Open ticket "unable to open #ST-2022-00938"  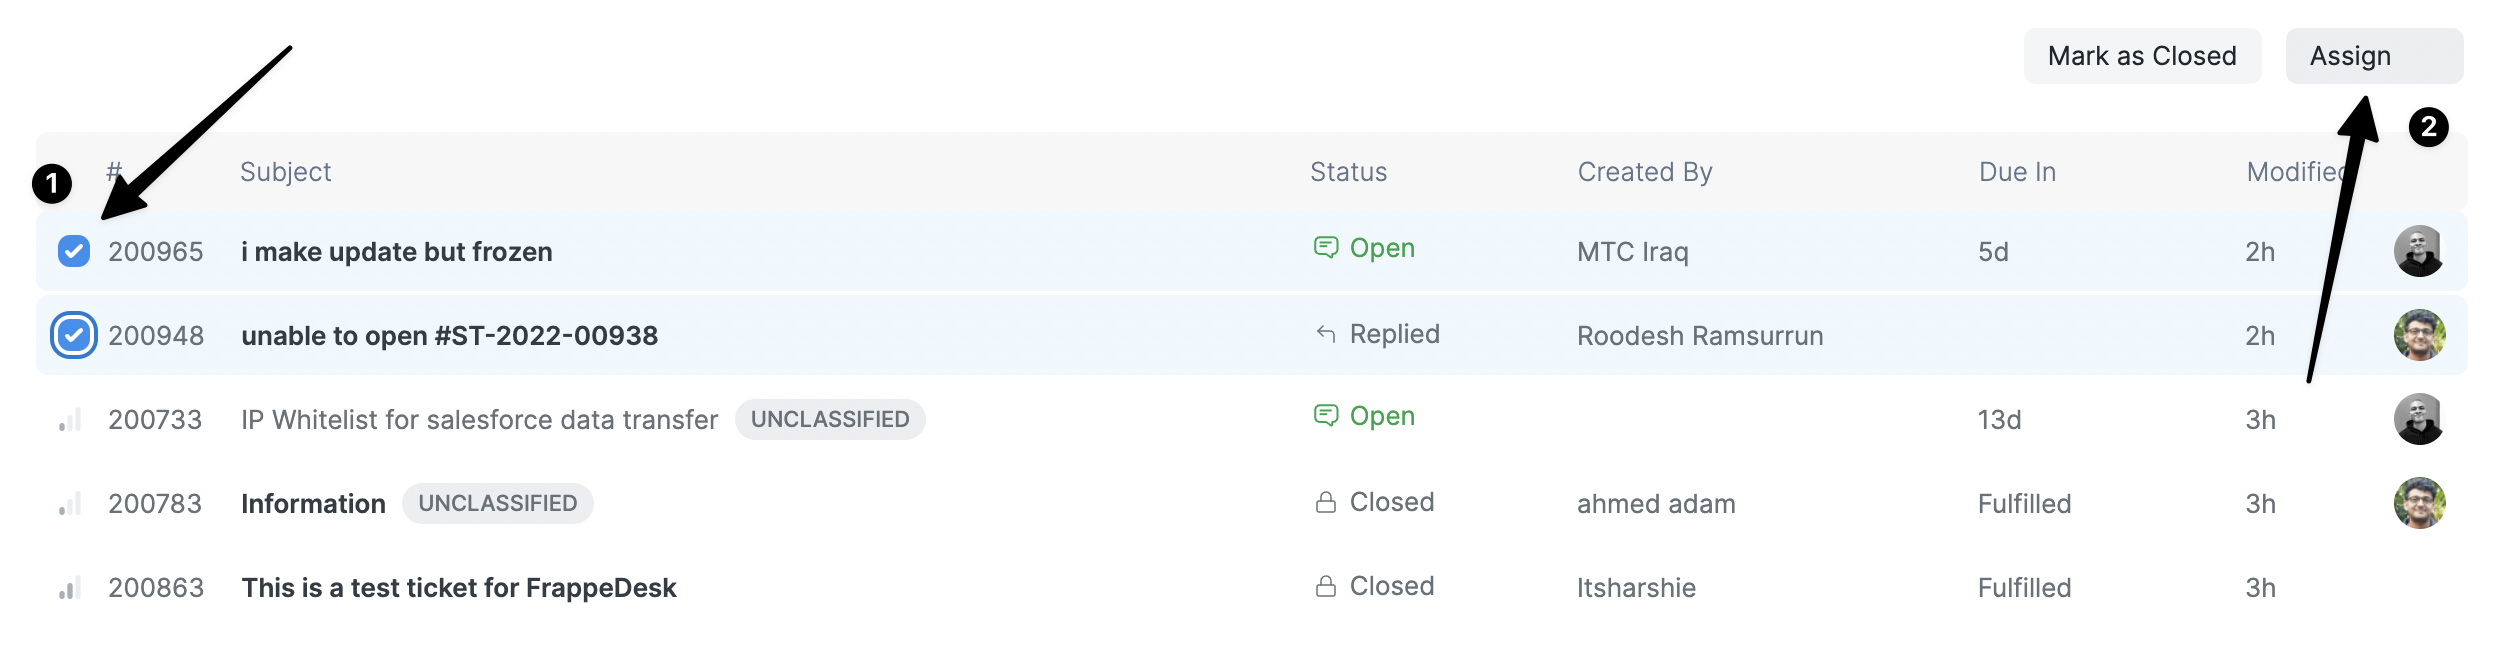click(x=449, y=335)
